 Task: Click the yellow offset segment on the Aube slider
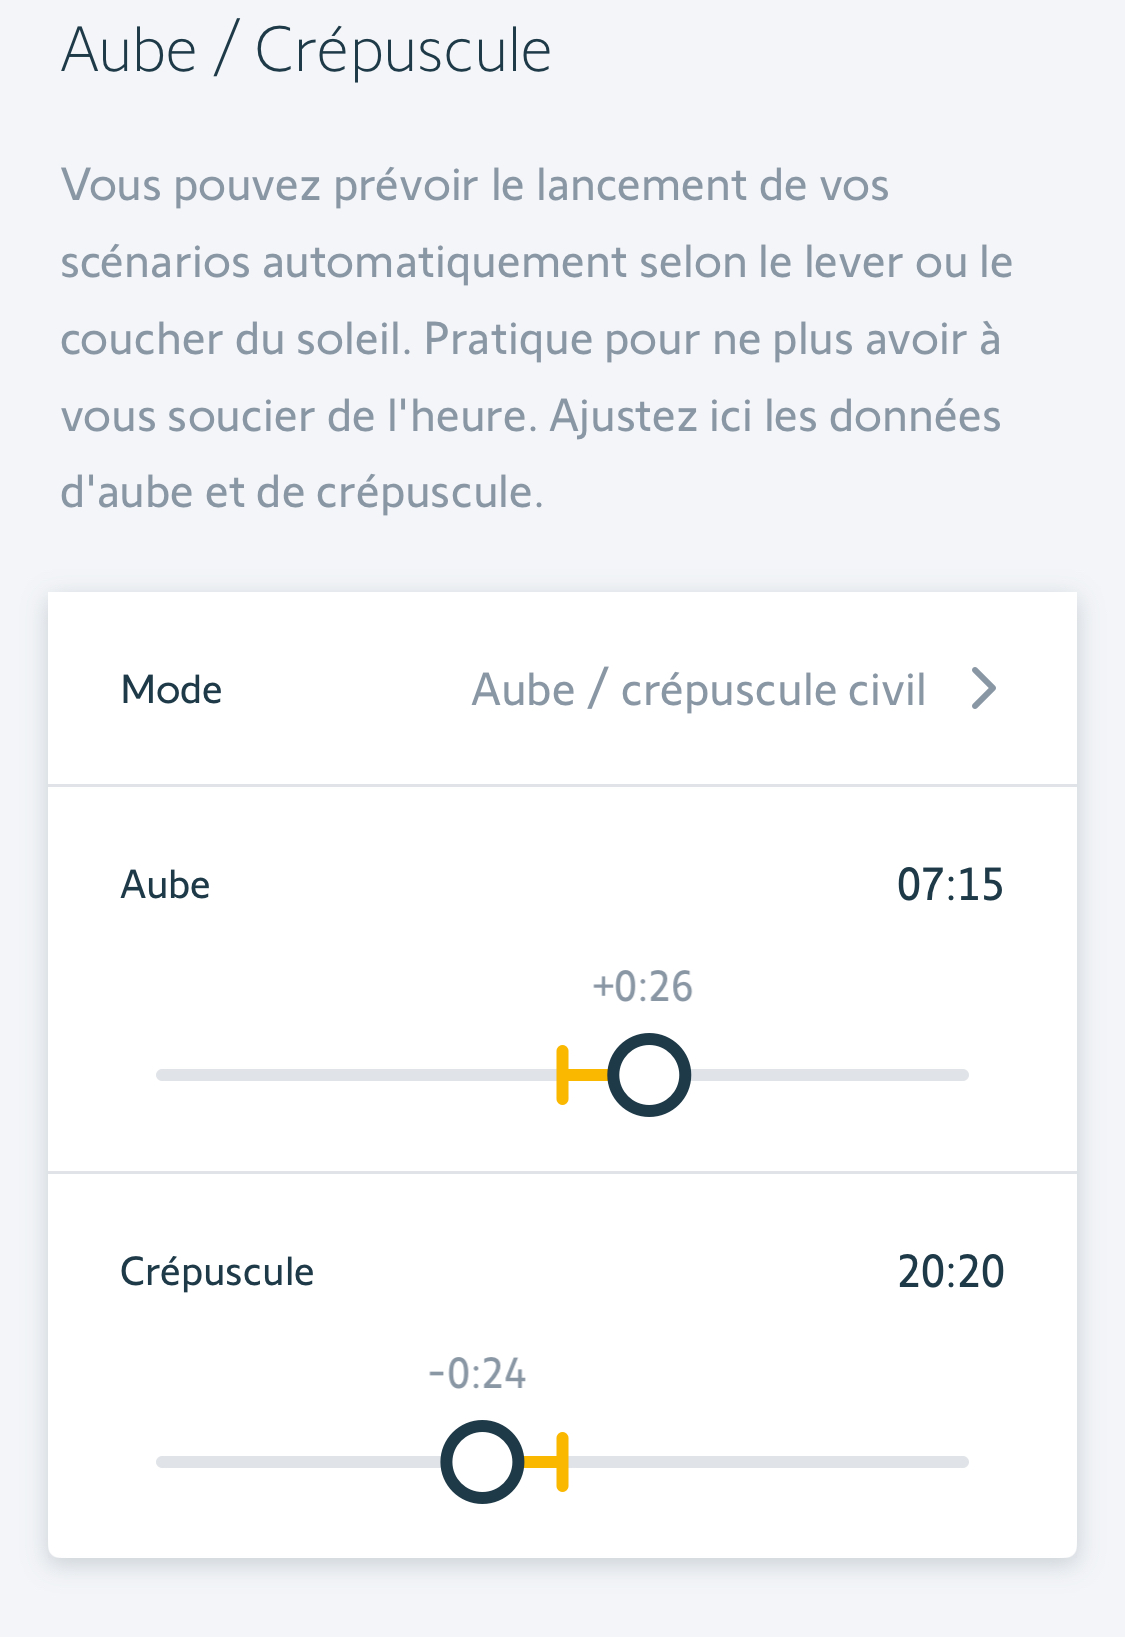[x=587, y=1075]
